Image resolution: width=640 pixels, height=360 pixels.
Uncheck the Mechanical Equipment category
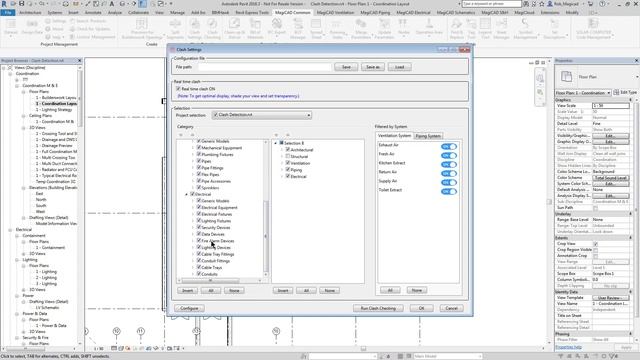199,148
